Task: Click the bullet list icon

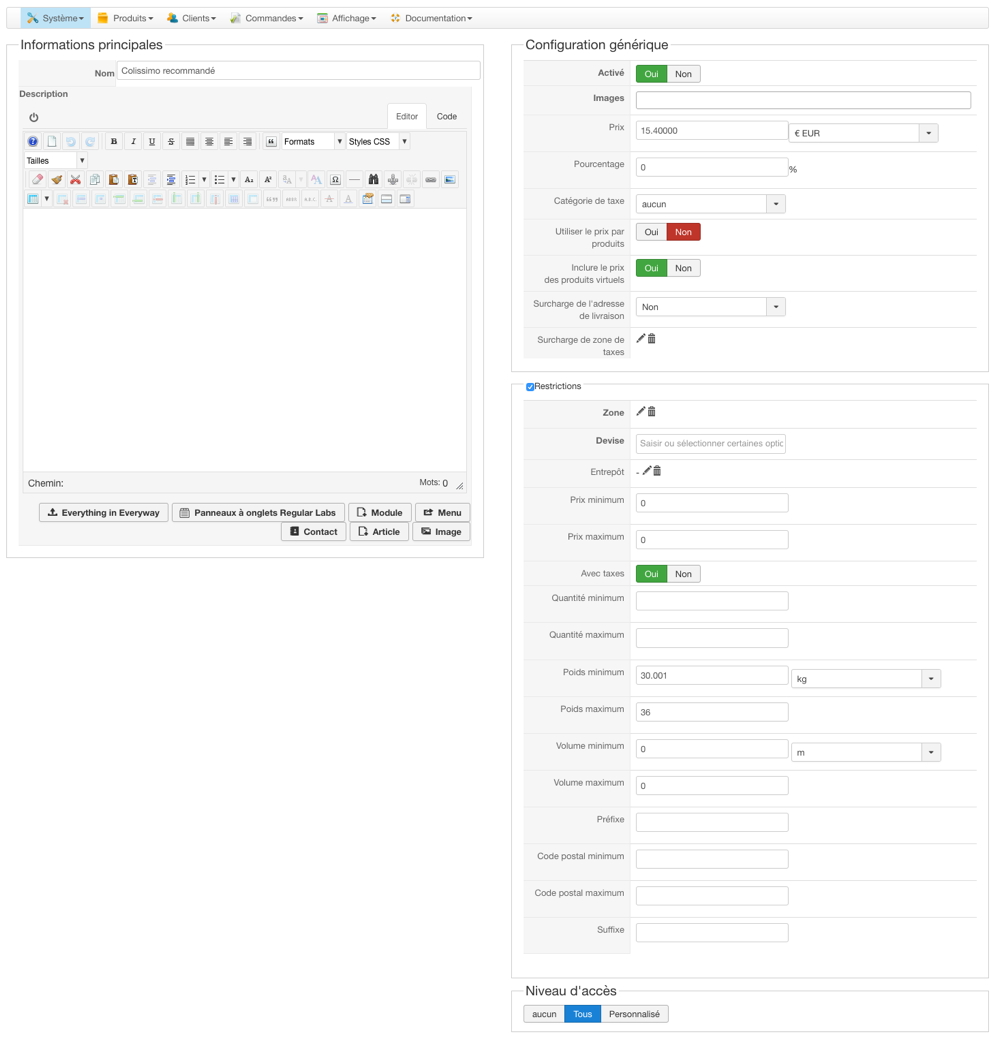Action: click(219, 179)
